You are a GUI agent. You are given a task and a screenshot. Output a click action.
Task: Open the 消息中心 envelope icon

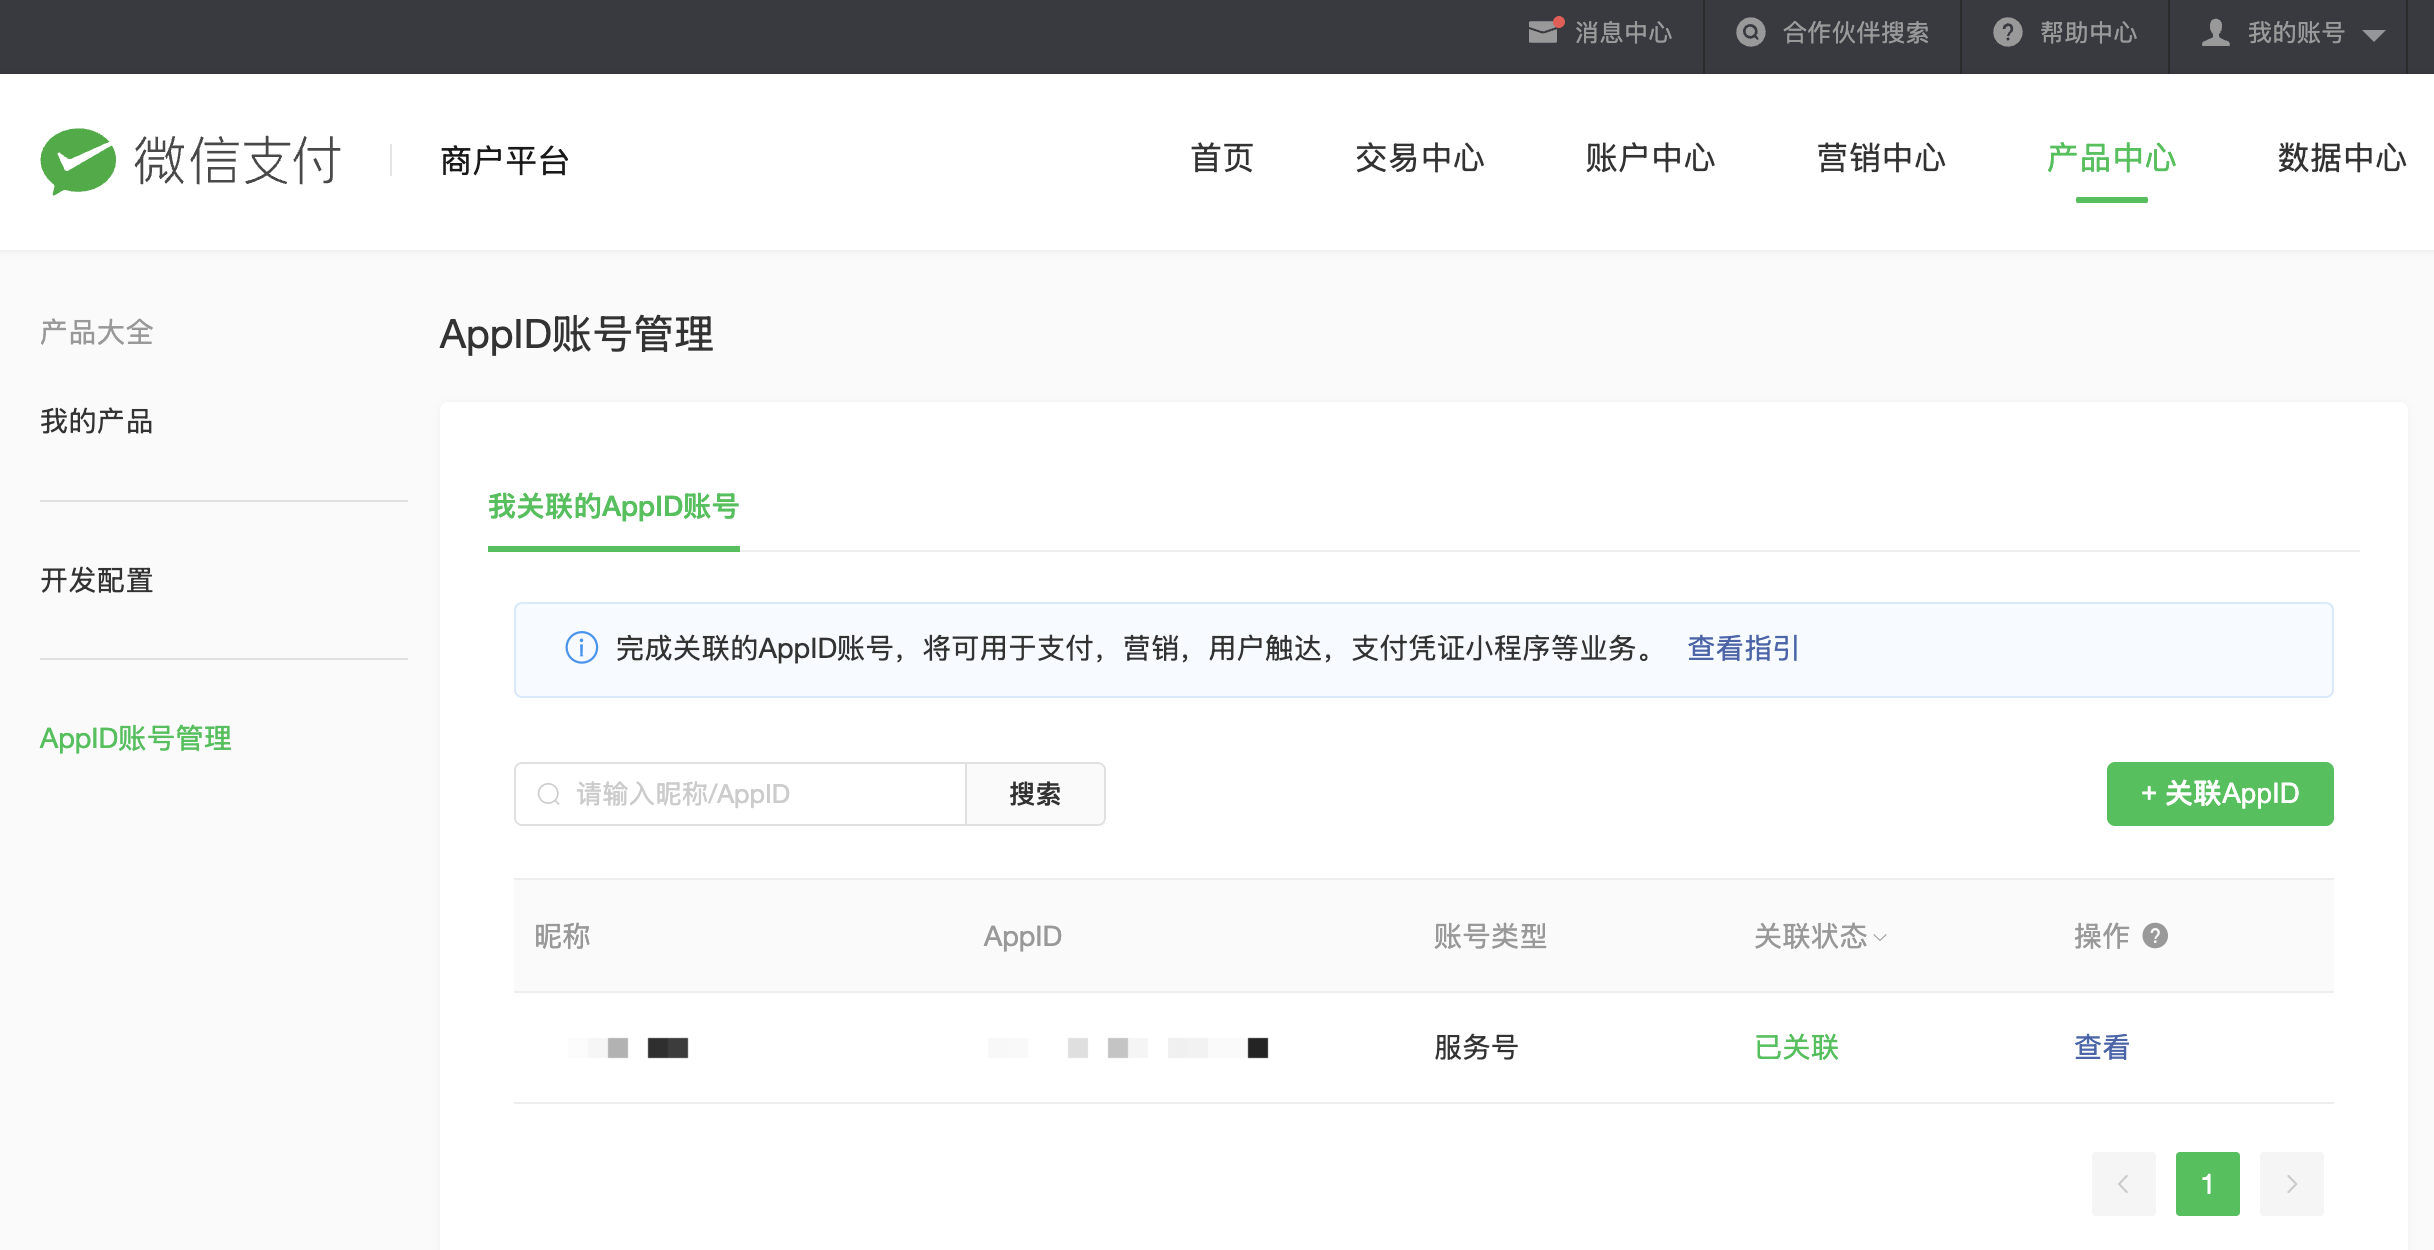point(1544,32)
